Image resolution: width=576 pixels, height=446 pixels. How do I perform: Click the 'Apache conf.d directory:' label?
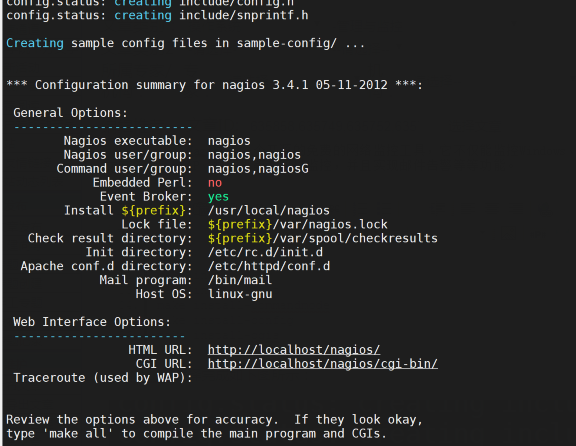107,266
